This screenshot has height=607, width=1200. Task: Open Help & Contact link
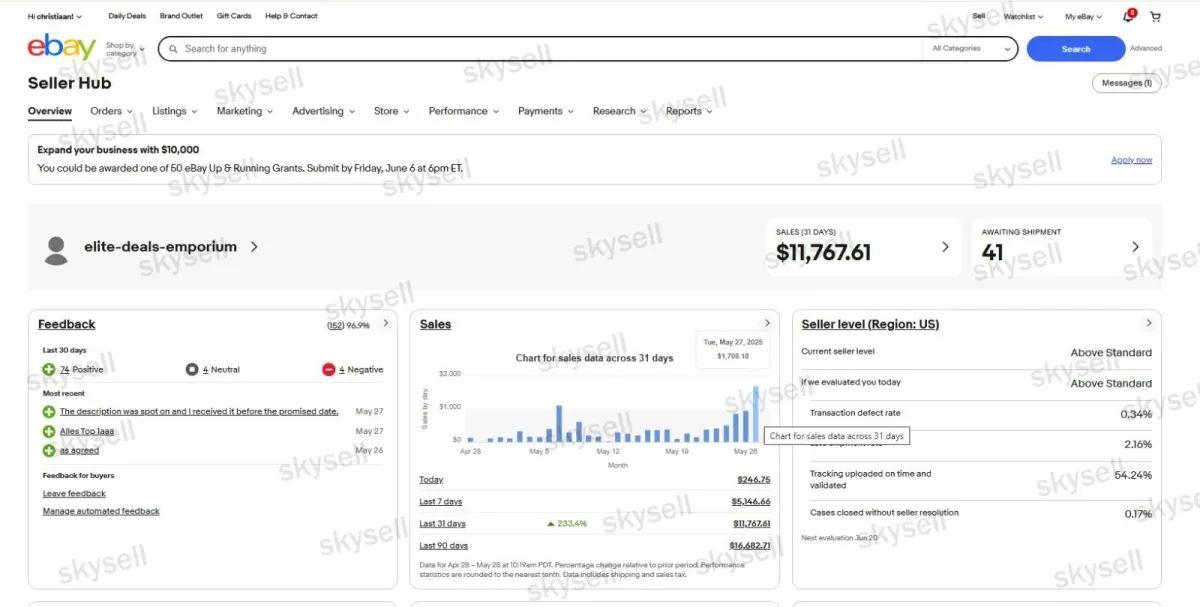click(291, 16)
